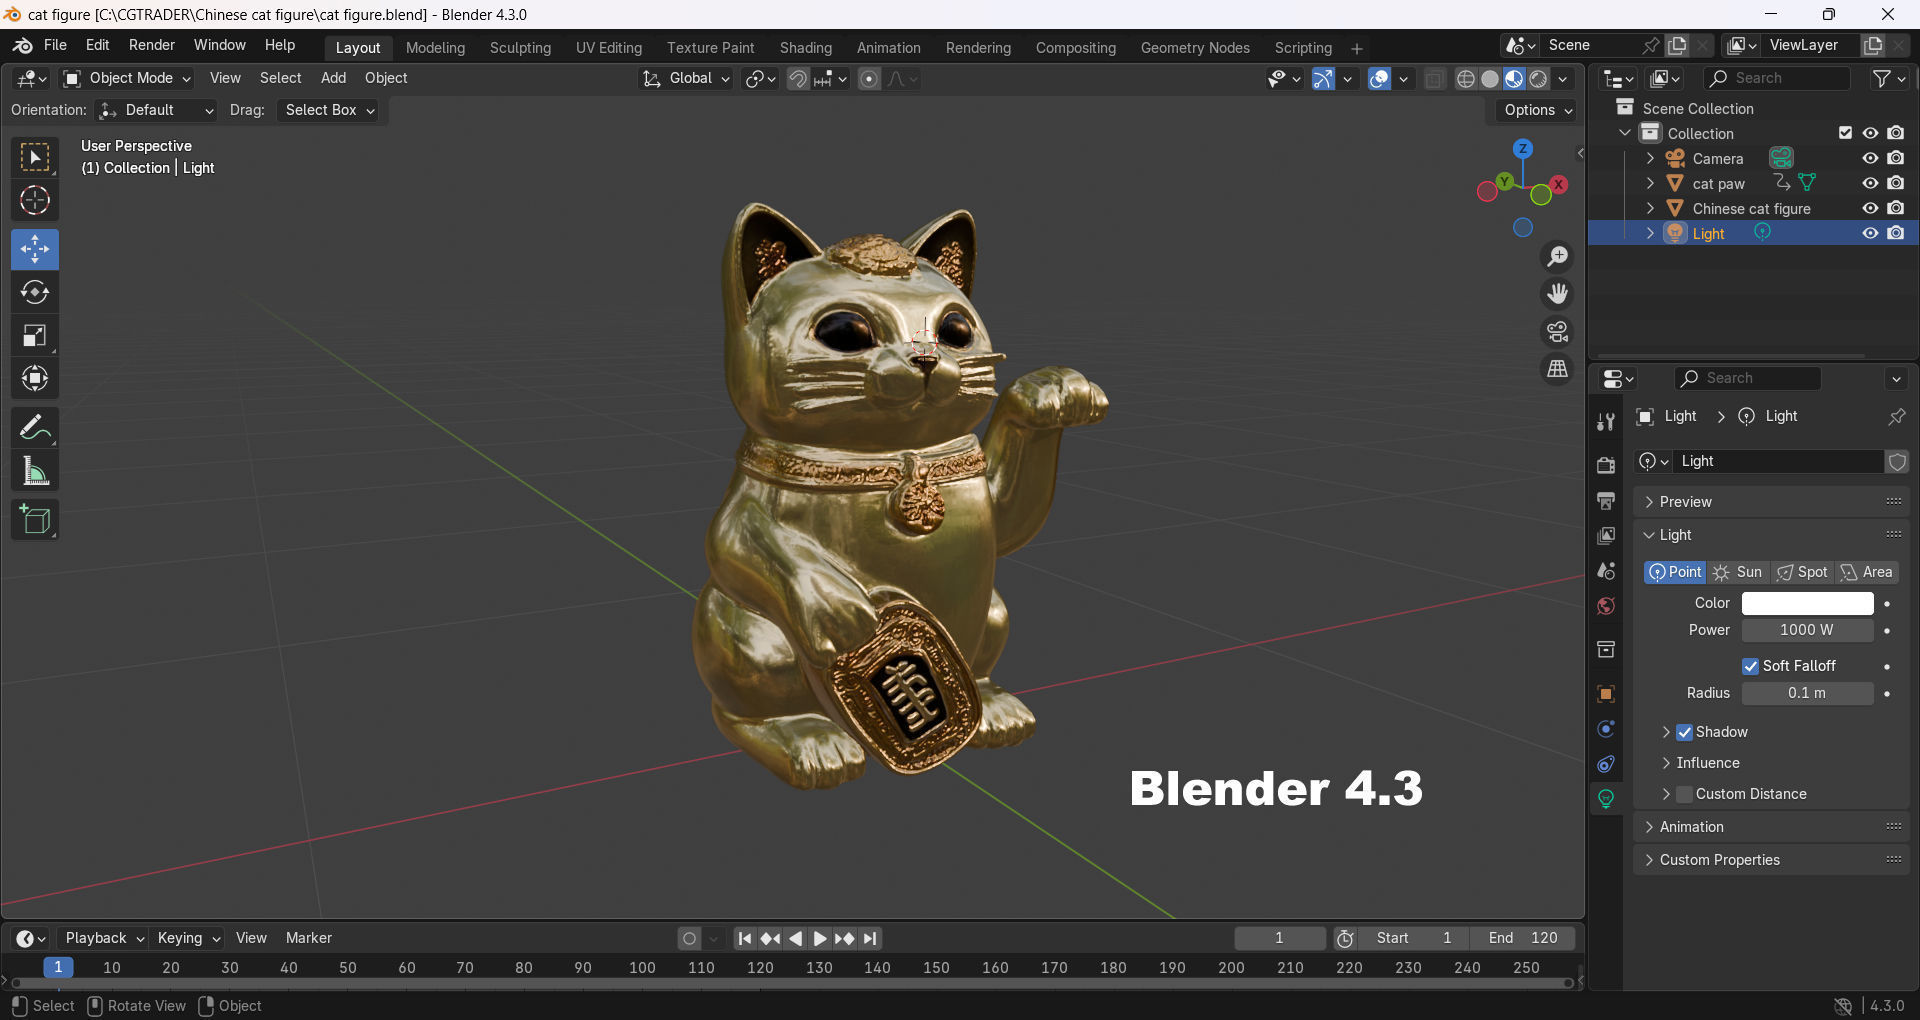Image resolution: width=1920 pixels, height=1020 pixels.
Task: Open the Playback dropdown
Action: [x=103, y=938]
